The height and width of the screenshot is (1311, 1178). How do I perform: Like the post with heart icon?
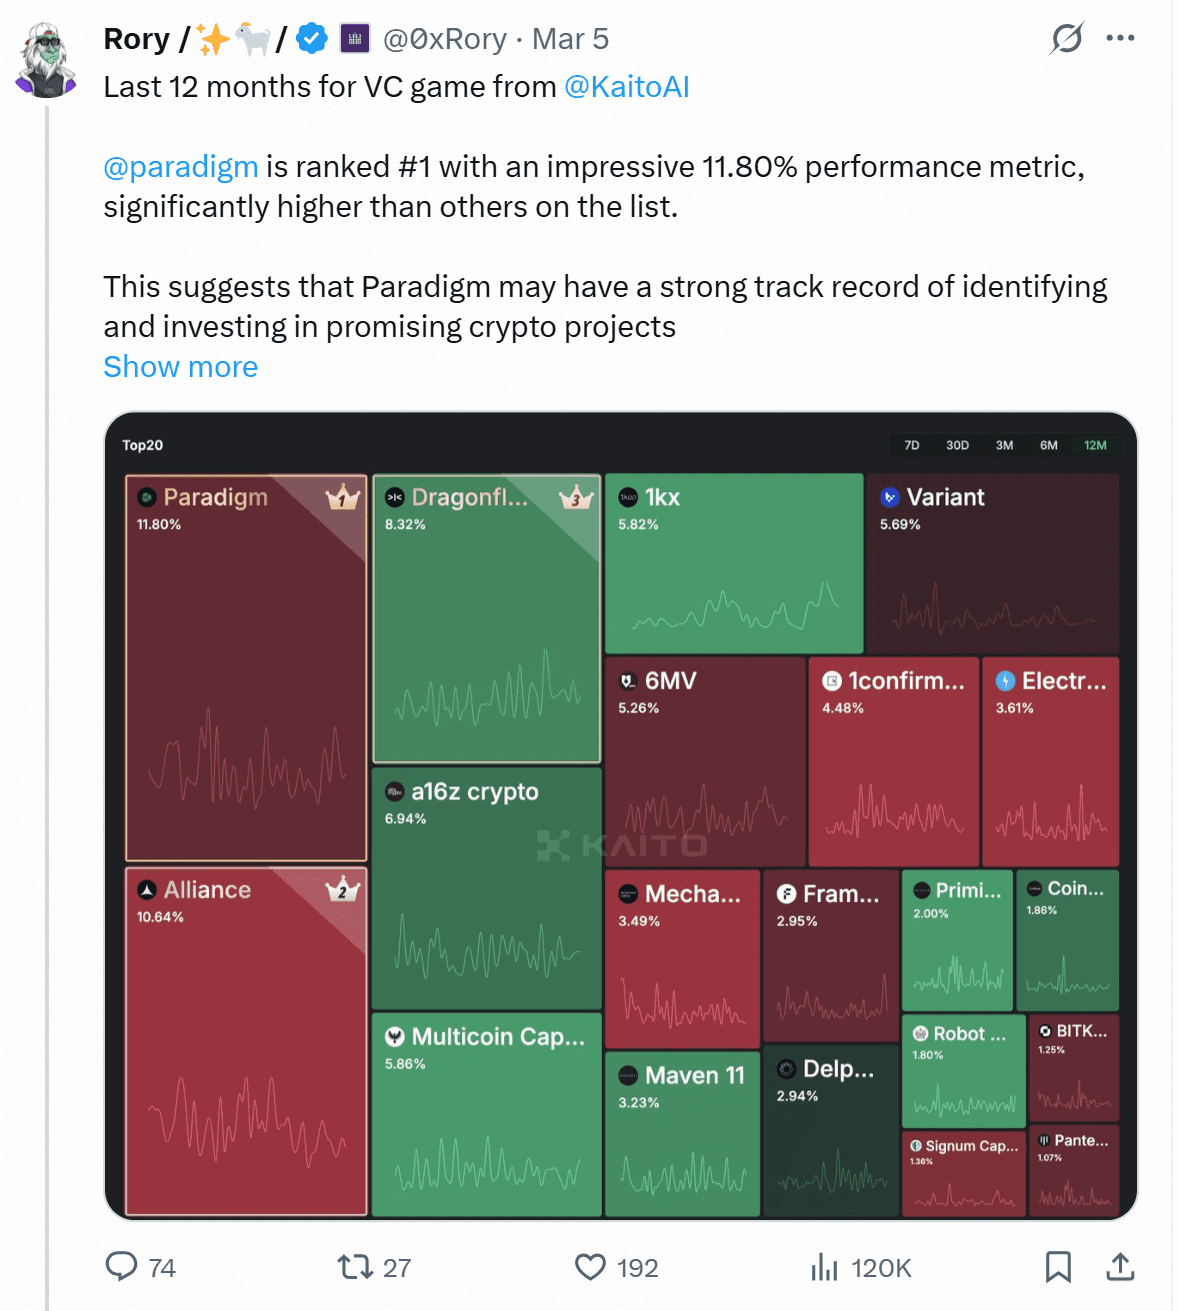pyautogui.click(x=590, y=1267)
